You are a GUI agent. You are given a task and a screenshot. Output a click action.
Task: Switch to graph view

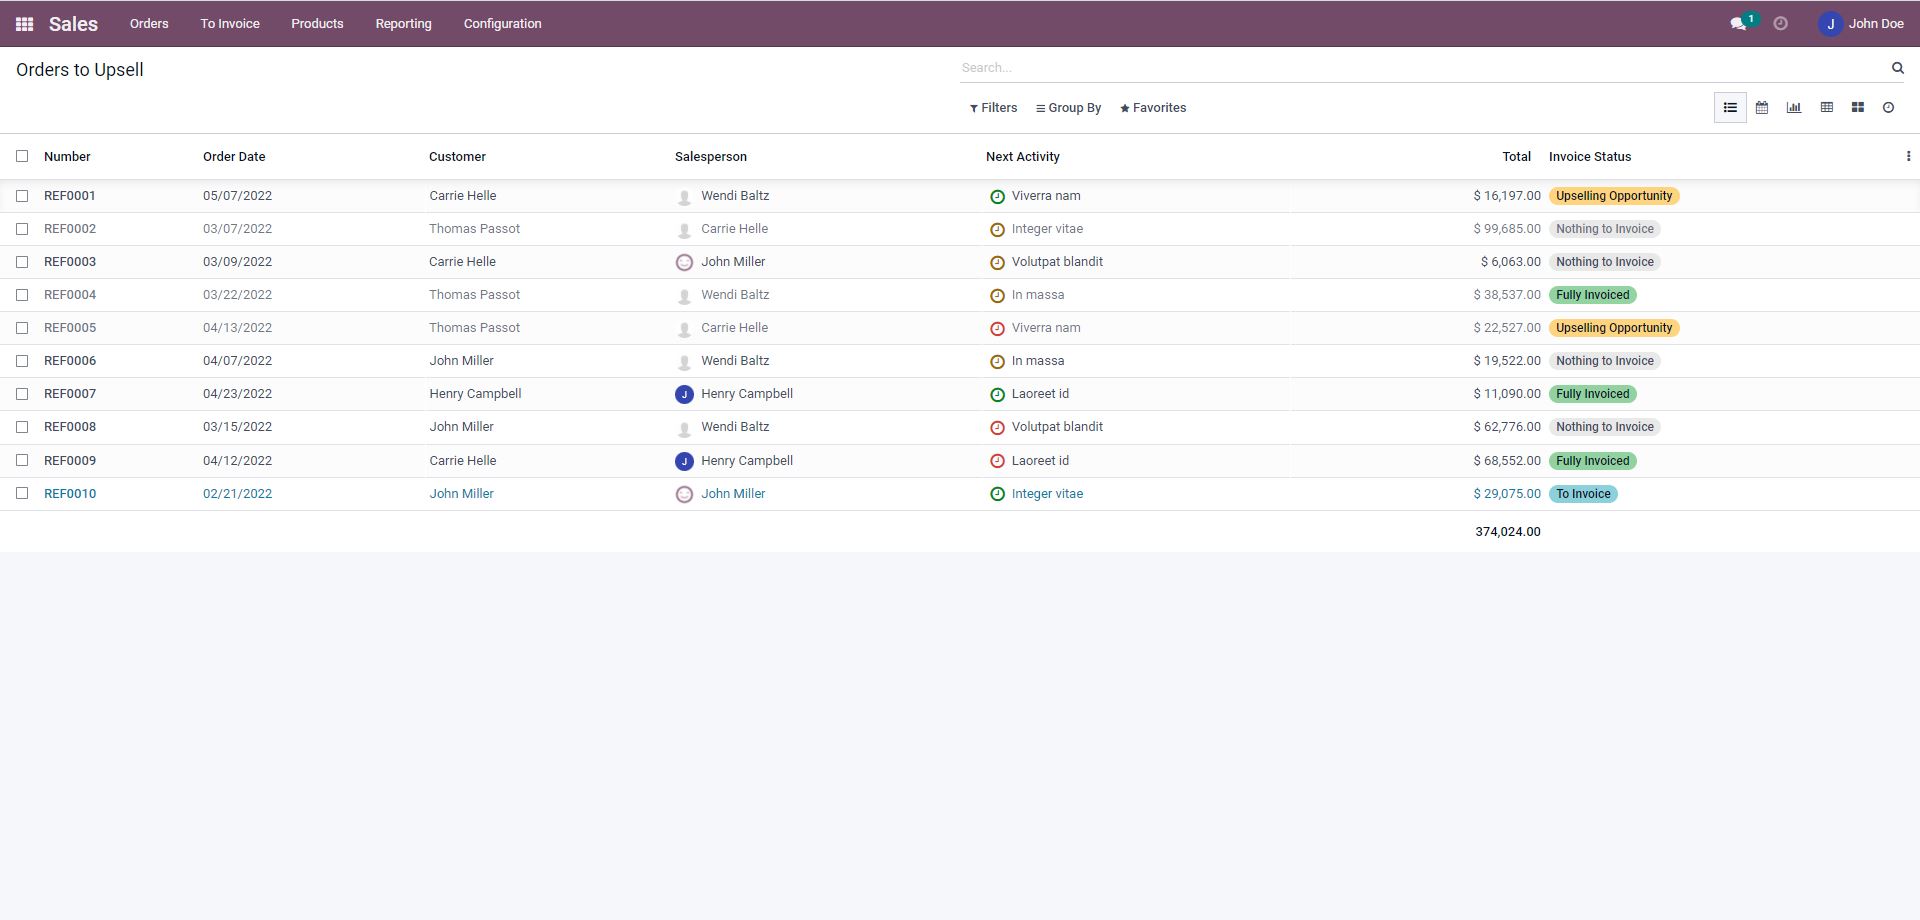pyautogui.click(x=1794, y=108)
